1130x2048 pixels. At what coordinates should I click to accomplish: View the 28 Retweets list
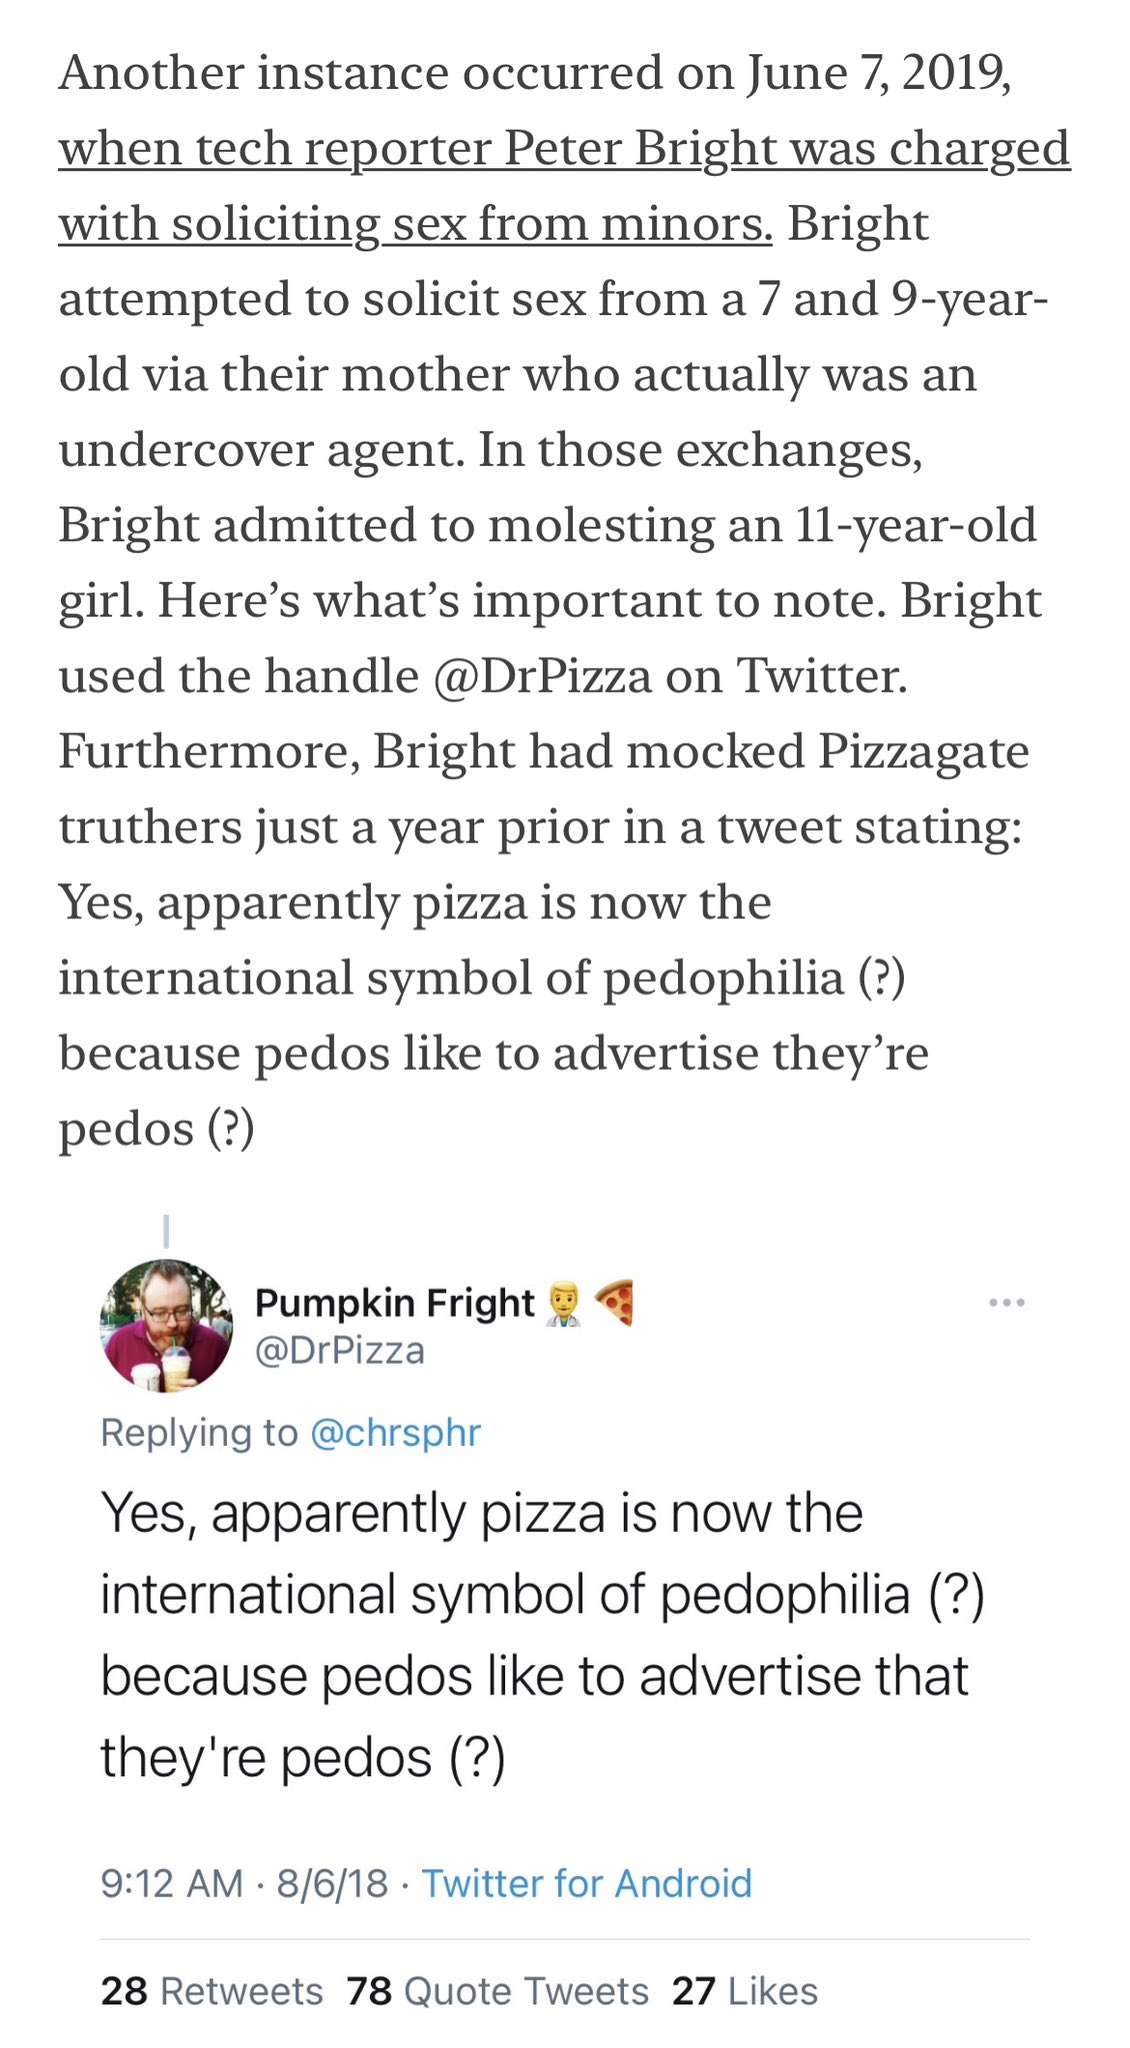pos(212,1991)
